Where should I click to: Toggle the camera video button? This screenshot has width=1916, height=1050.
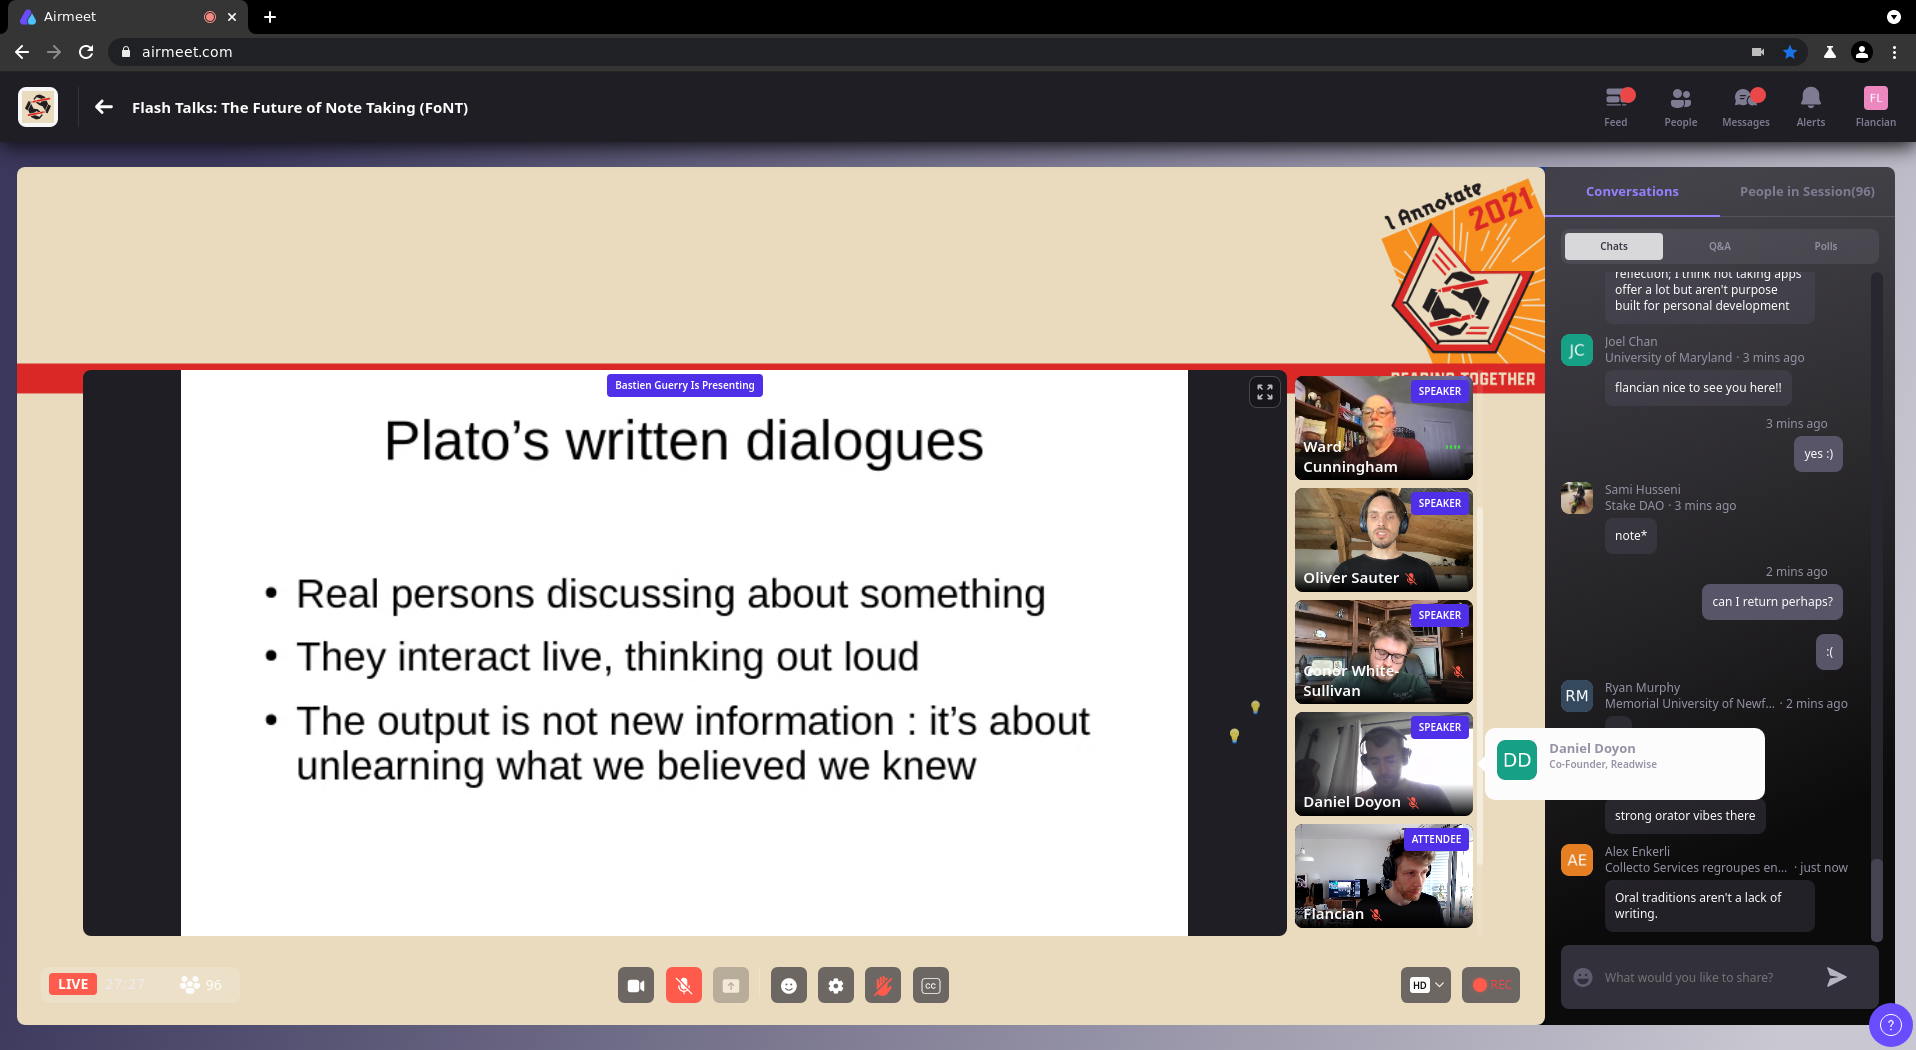click(x=636, y=985)
